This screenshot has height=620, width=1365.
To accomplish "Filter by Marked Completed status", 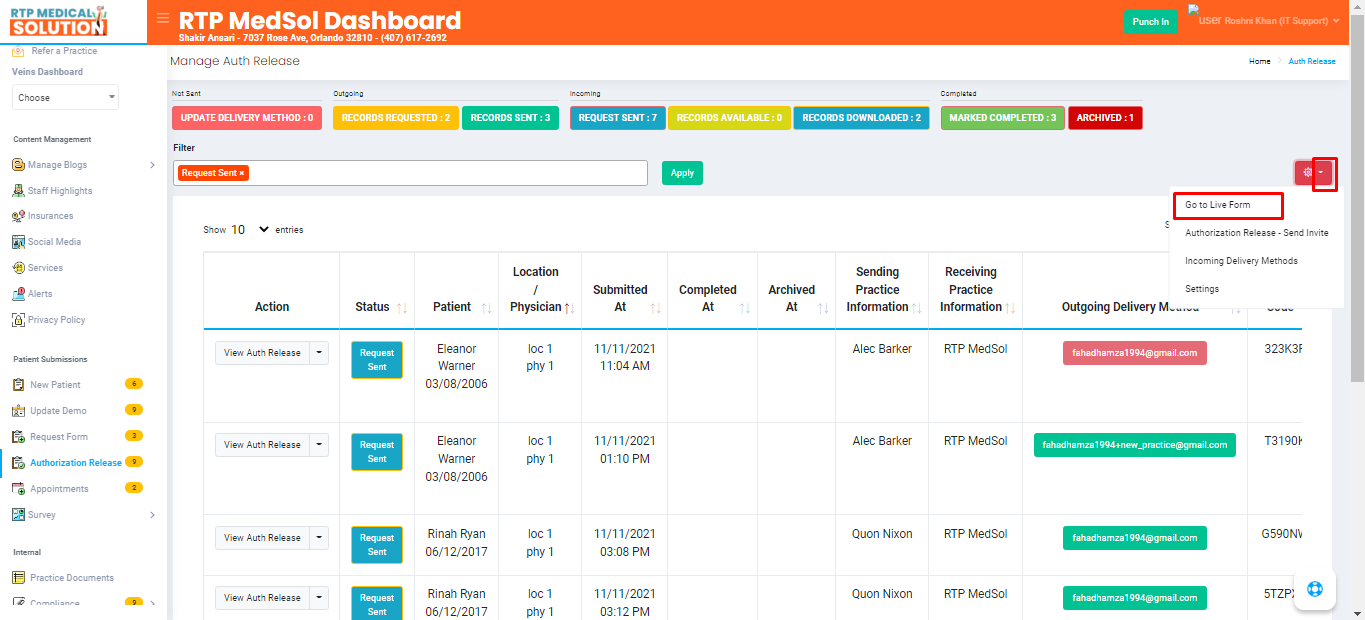I will coord(1002,118).
